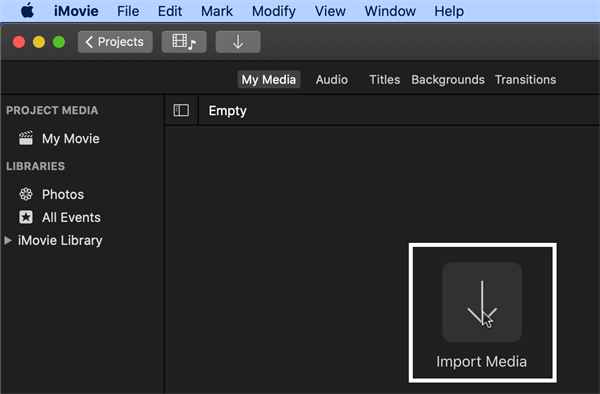This screenshot has height=394, width=600.
Task: Click the large Import Media arrow button
Action: coord(482,302)
